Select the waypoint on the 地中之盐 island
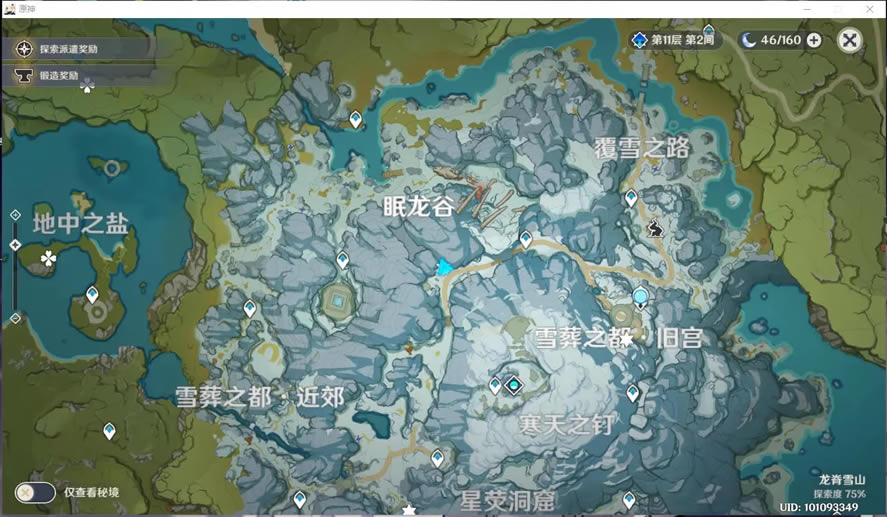Image resolution: width=887 pixels, height=517 pixels. coord(92,295)
